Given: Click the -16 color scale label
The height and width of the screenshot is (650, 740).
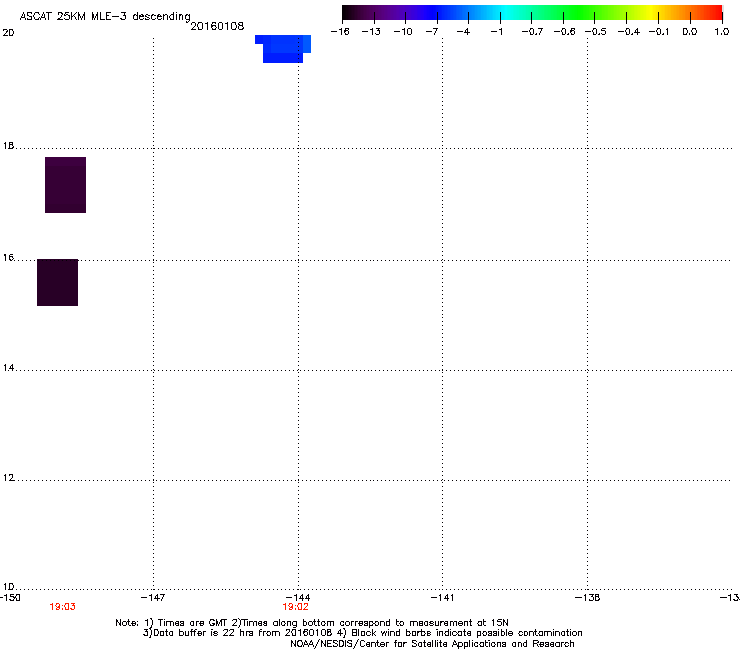Looking at the screenshot, I should pyautogui.click(x=340, y=32).
